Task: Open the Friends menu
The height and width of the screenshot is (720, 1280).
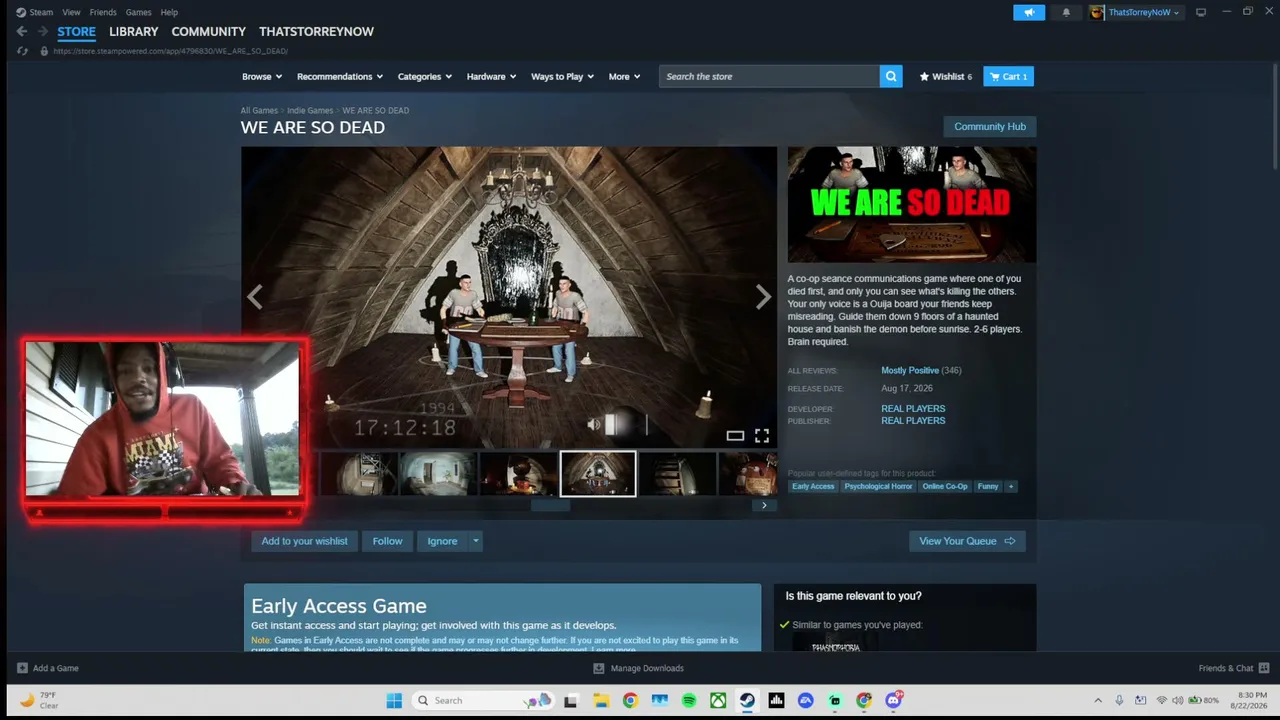Action: pyautogui.click(x=103, y=12)
